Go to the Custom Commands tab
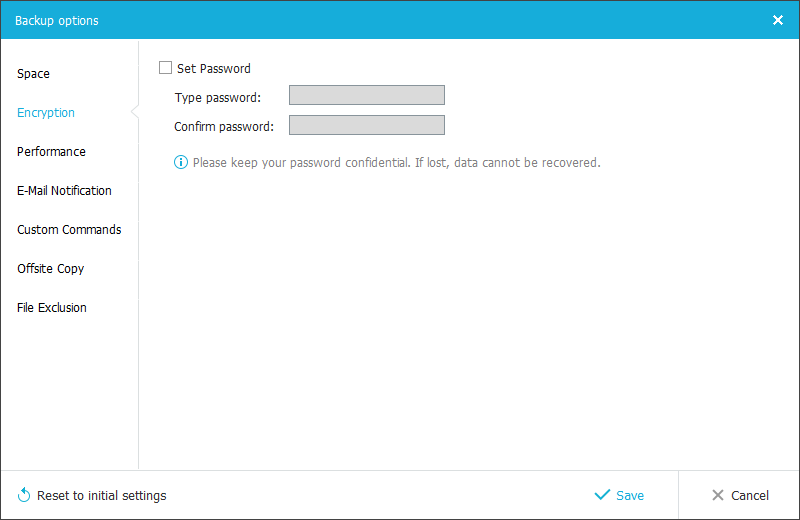This screenshot has height=520, width=800. (x=69, y=230)
